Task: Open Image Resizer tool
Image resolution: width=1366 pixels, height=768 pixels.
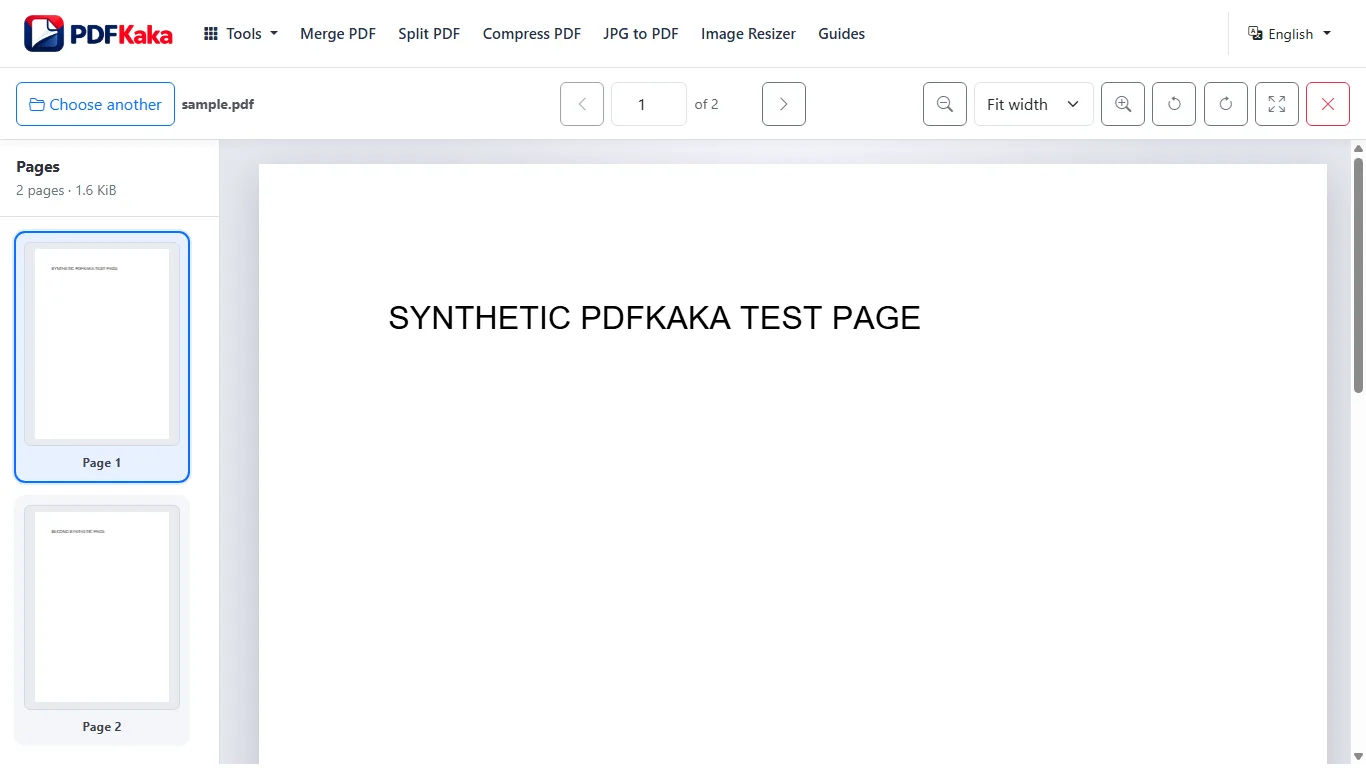Action: coord(748,34)
